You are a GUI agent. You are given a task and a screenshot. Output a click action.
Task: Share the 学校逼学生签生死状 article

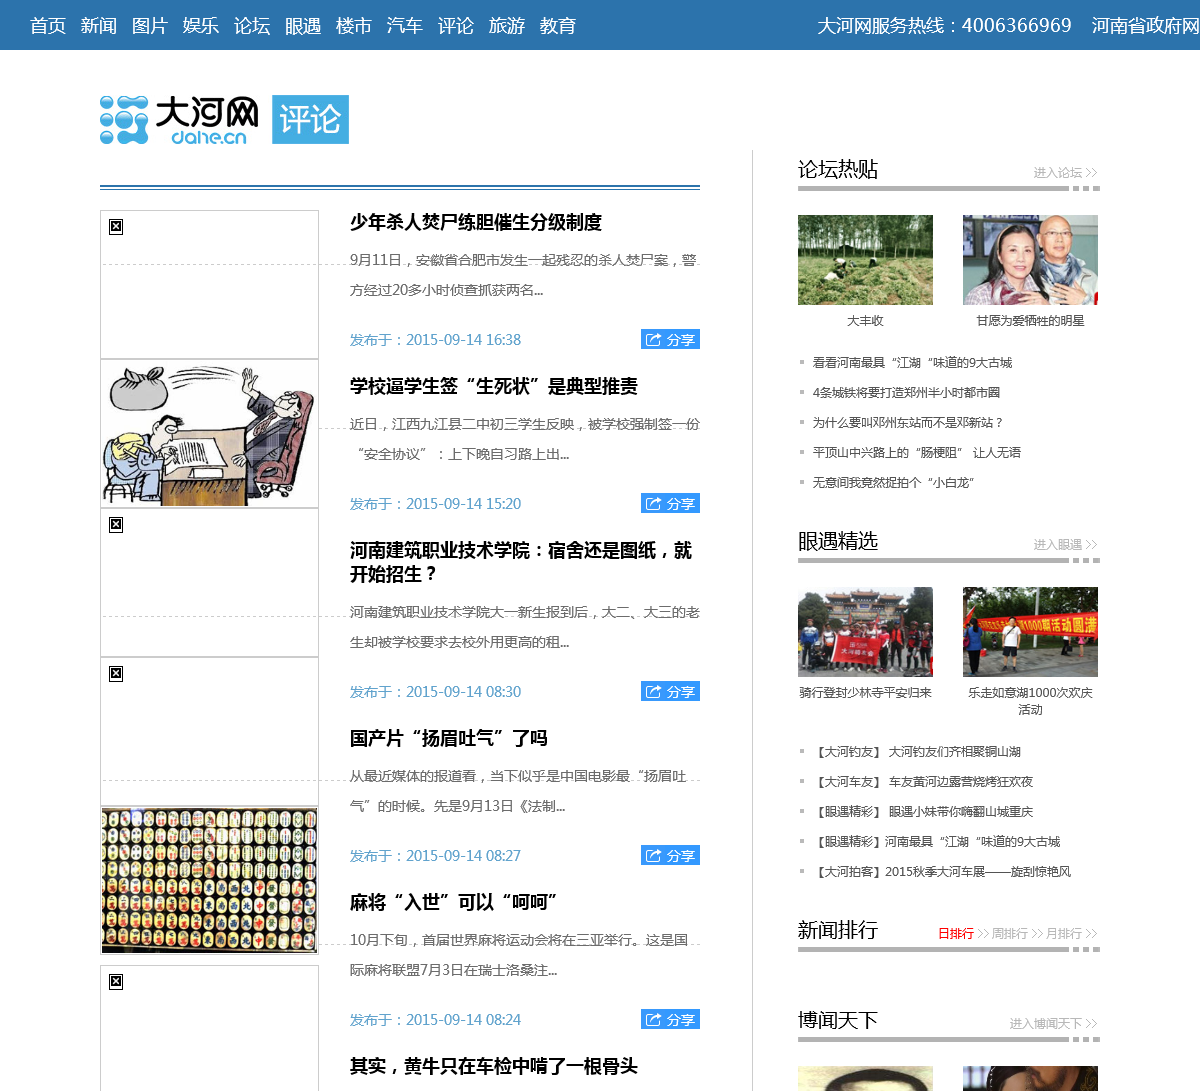[670, 504]
